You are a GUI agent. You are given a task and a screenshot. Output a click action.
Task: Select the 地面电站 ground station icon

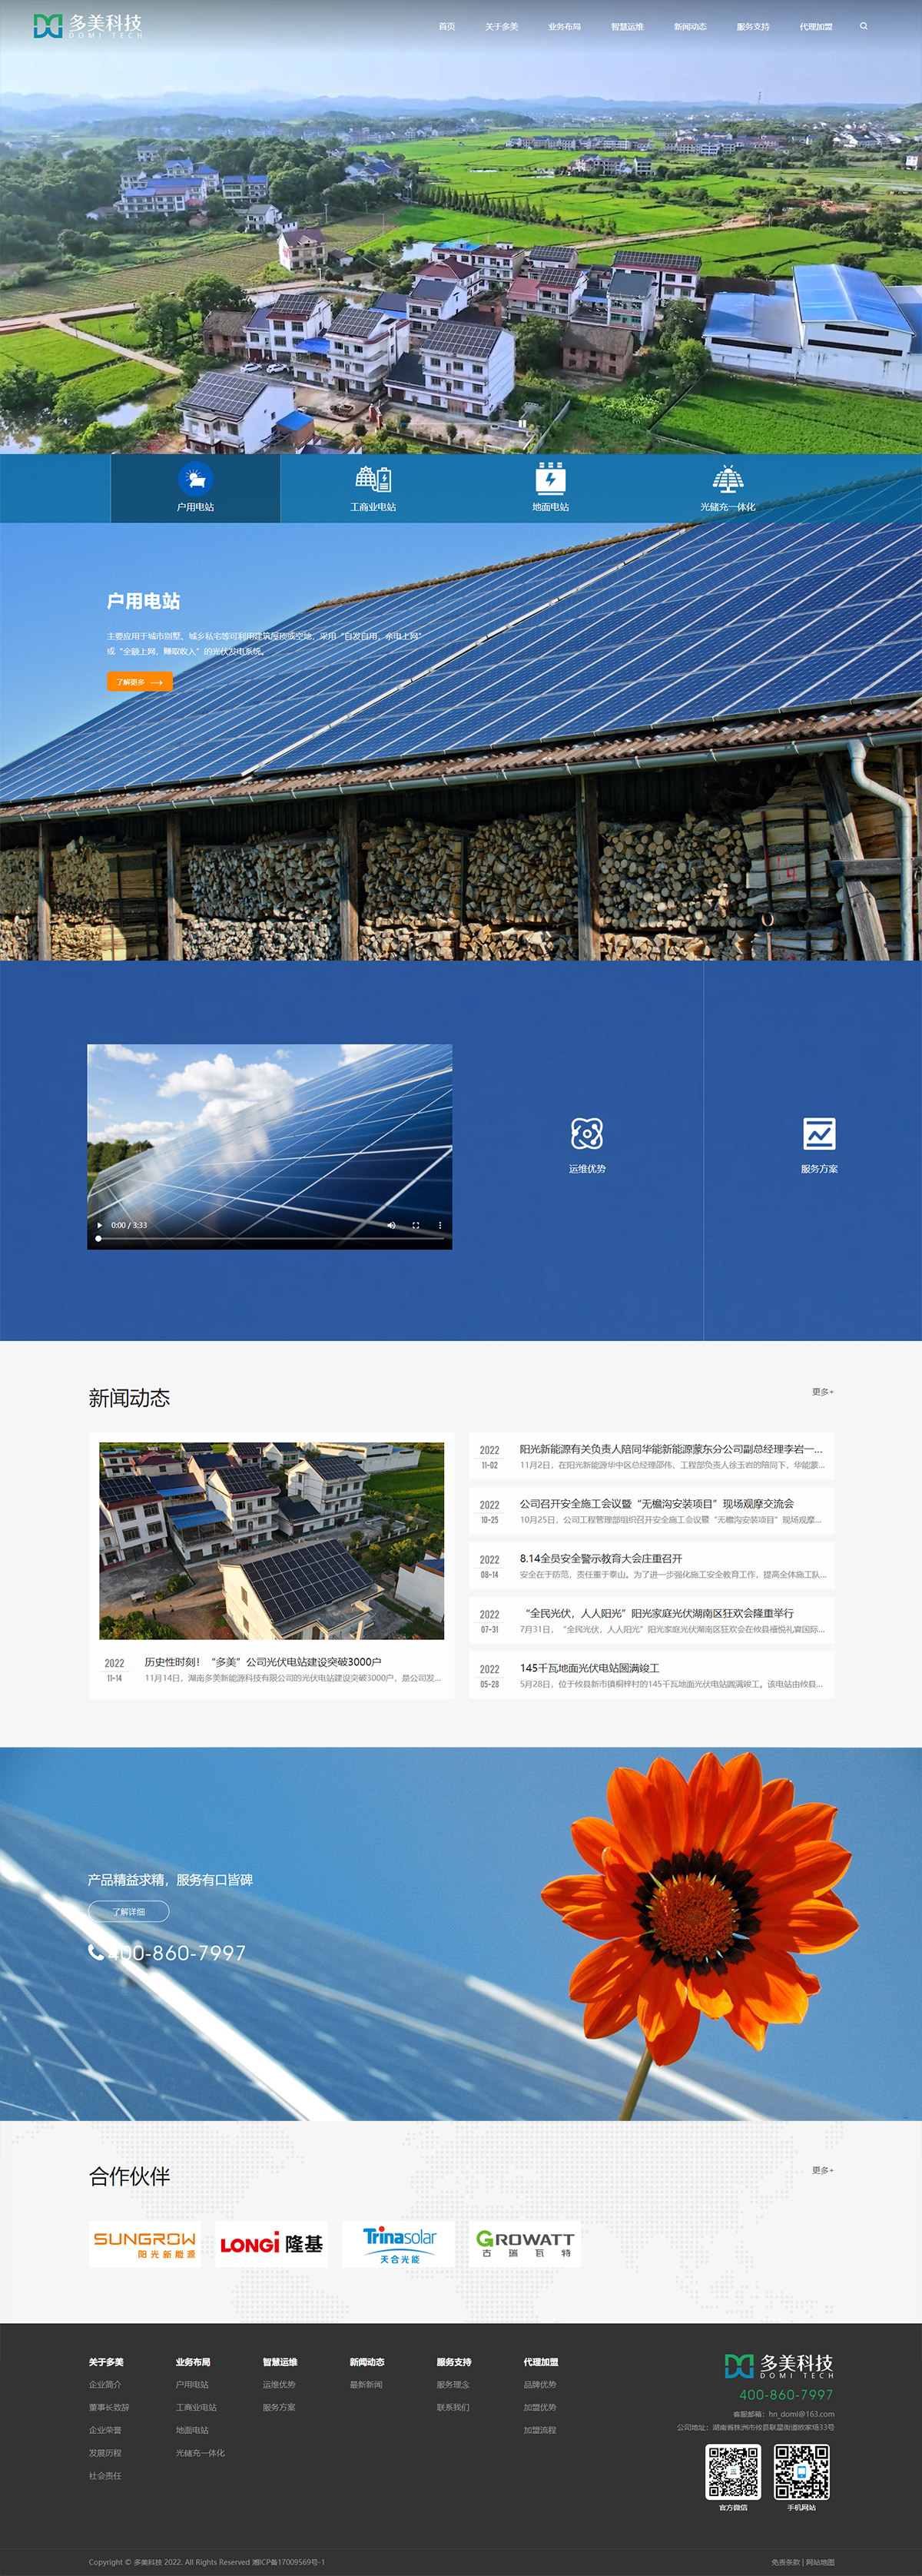coord(550,479)
